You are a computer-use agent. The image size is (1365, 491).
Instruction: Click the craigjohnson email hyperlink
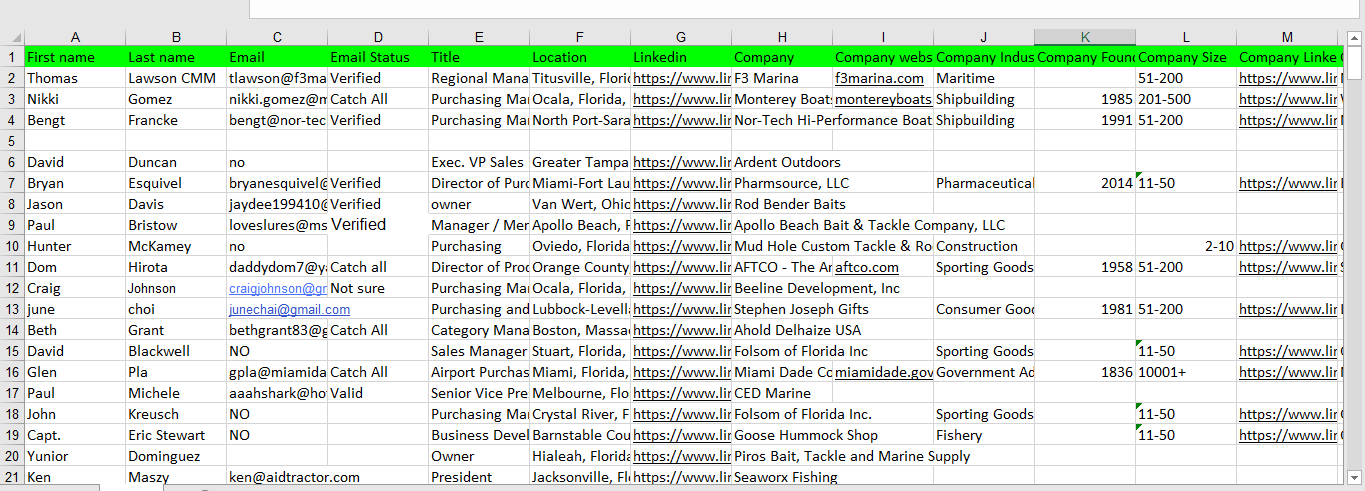277,288
